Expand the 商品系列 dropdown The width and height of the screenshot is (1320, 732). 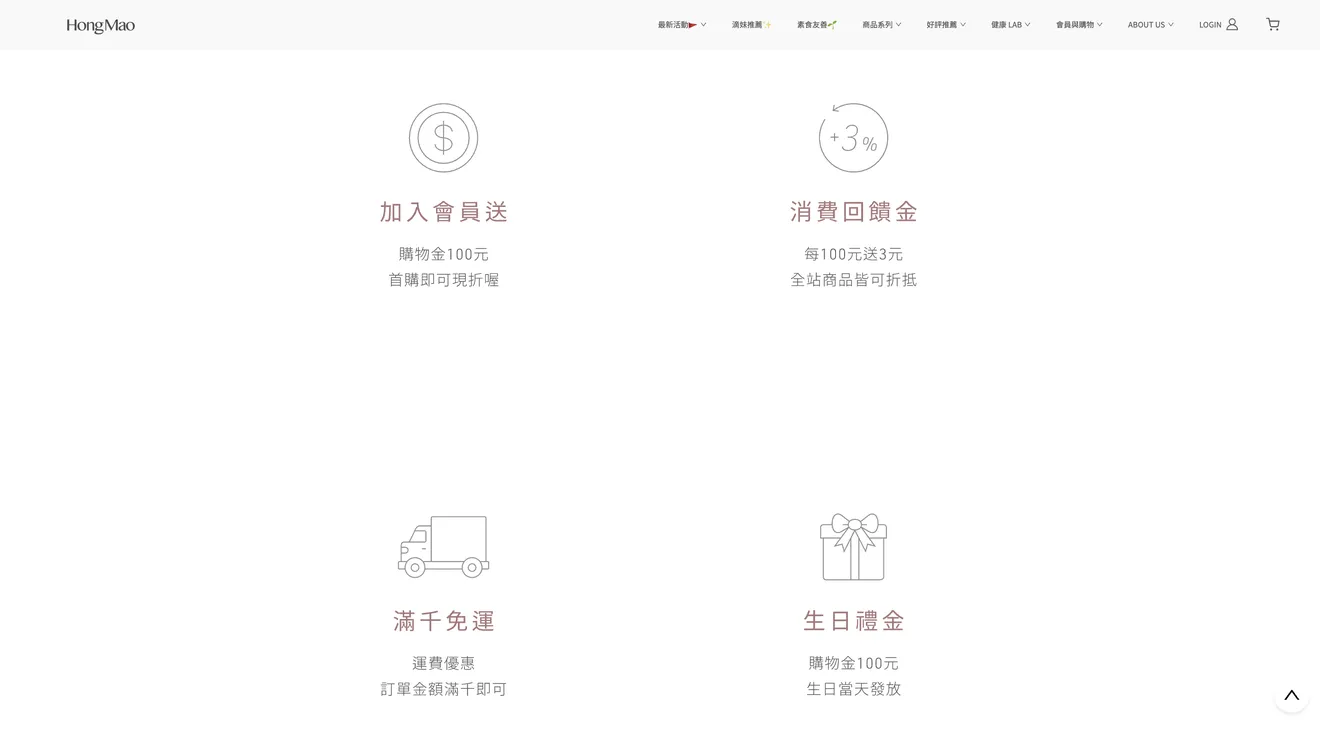tap(882, 24)
